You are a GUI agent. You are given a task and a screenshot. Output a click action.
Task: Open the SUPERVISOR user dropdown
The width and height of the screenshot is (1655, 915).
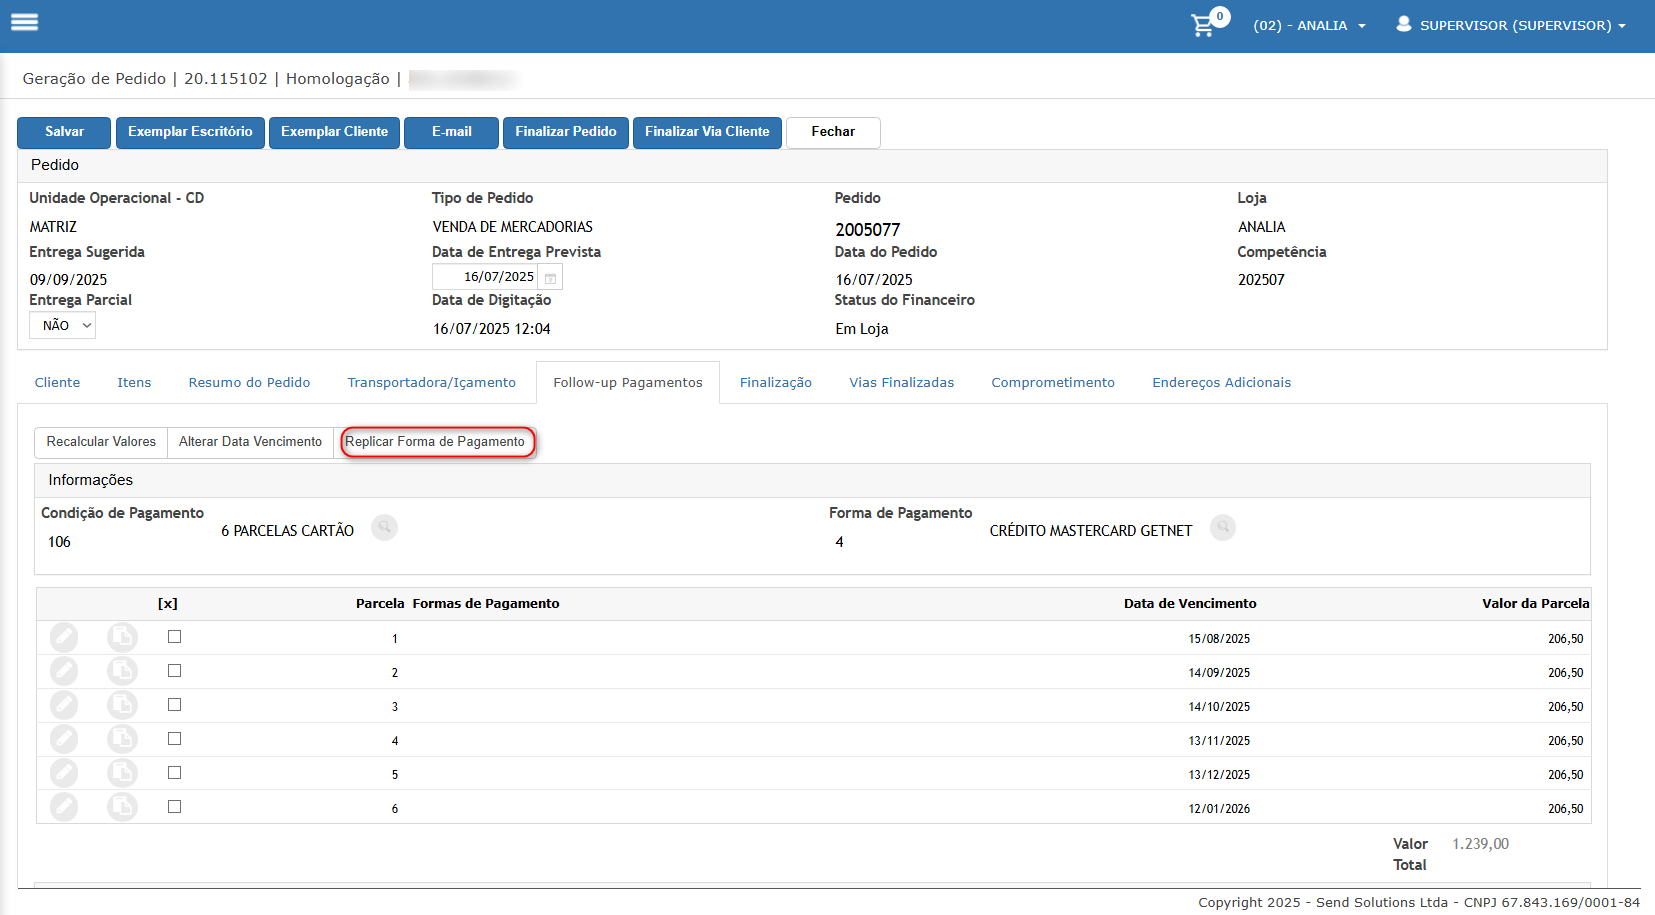pos(1511,25)
